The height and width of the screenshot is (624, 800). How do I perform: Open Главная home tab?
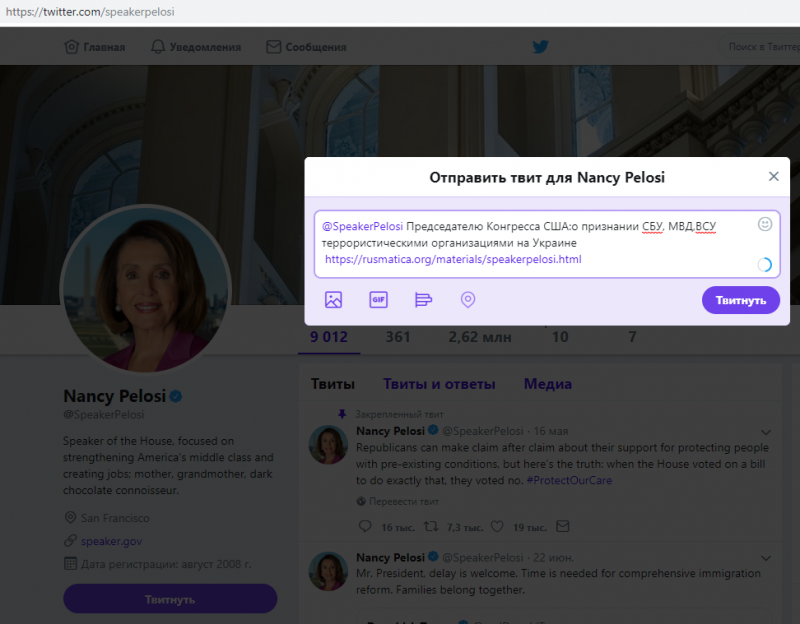tap(94, 47)
